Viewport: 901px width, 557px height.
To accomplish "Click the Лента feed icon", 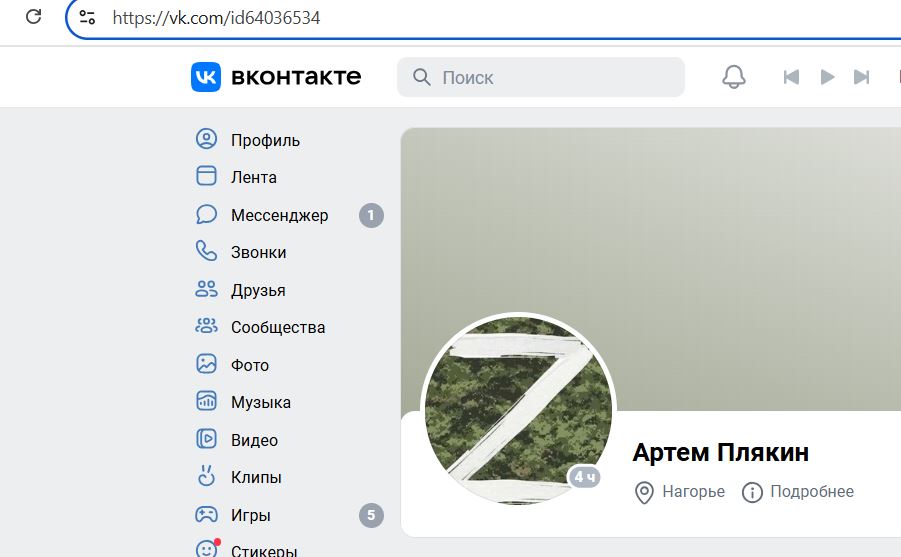I will point(206,176).
